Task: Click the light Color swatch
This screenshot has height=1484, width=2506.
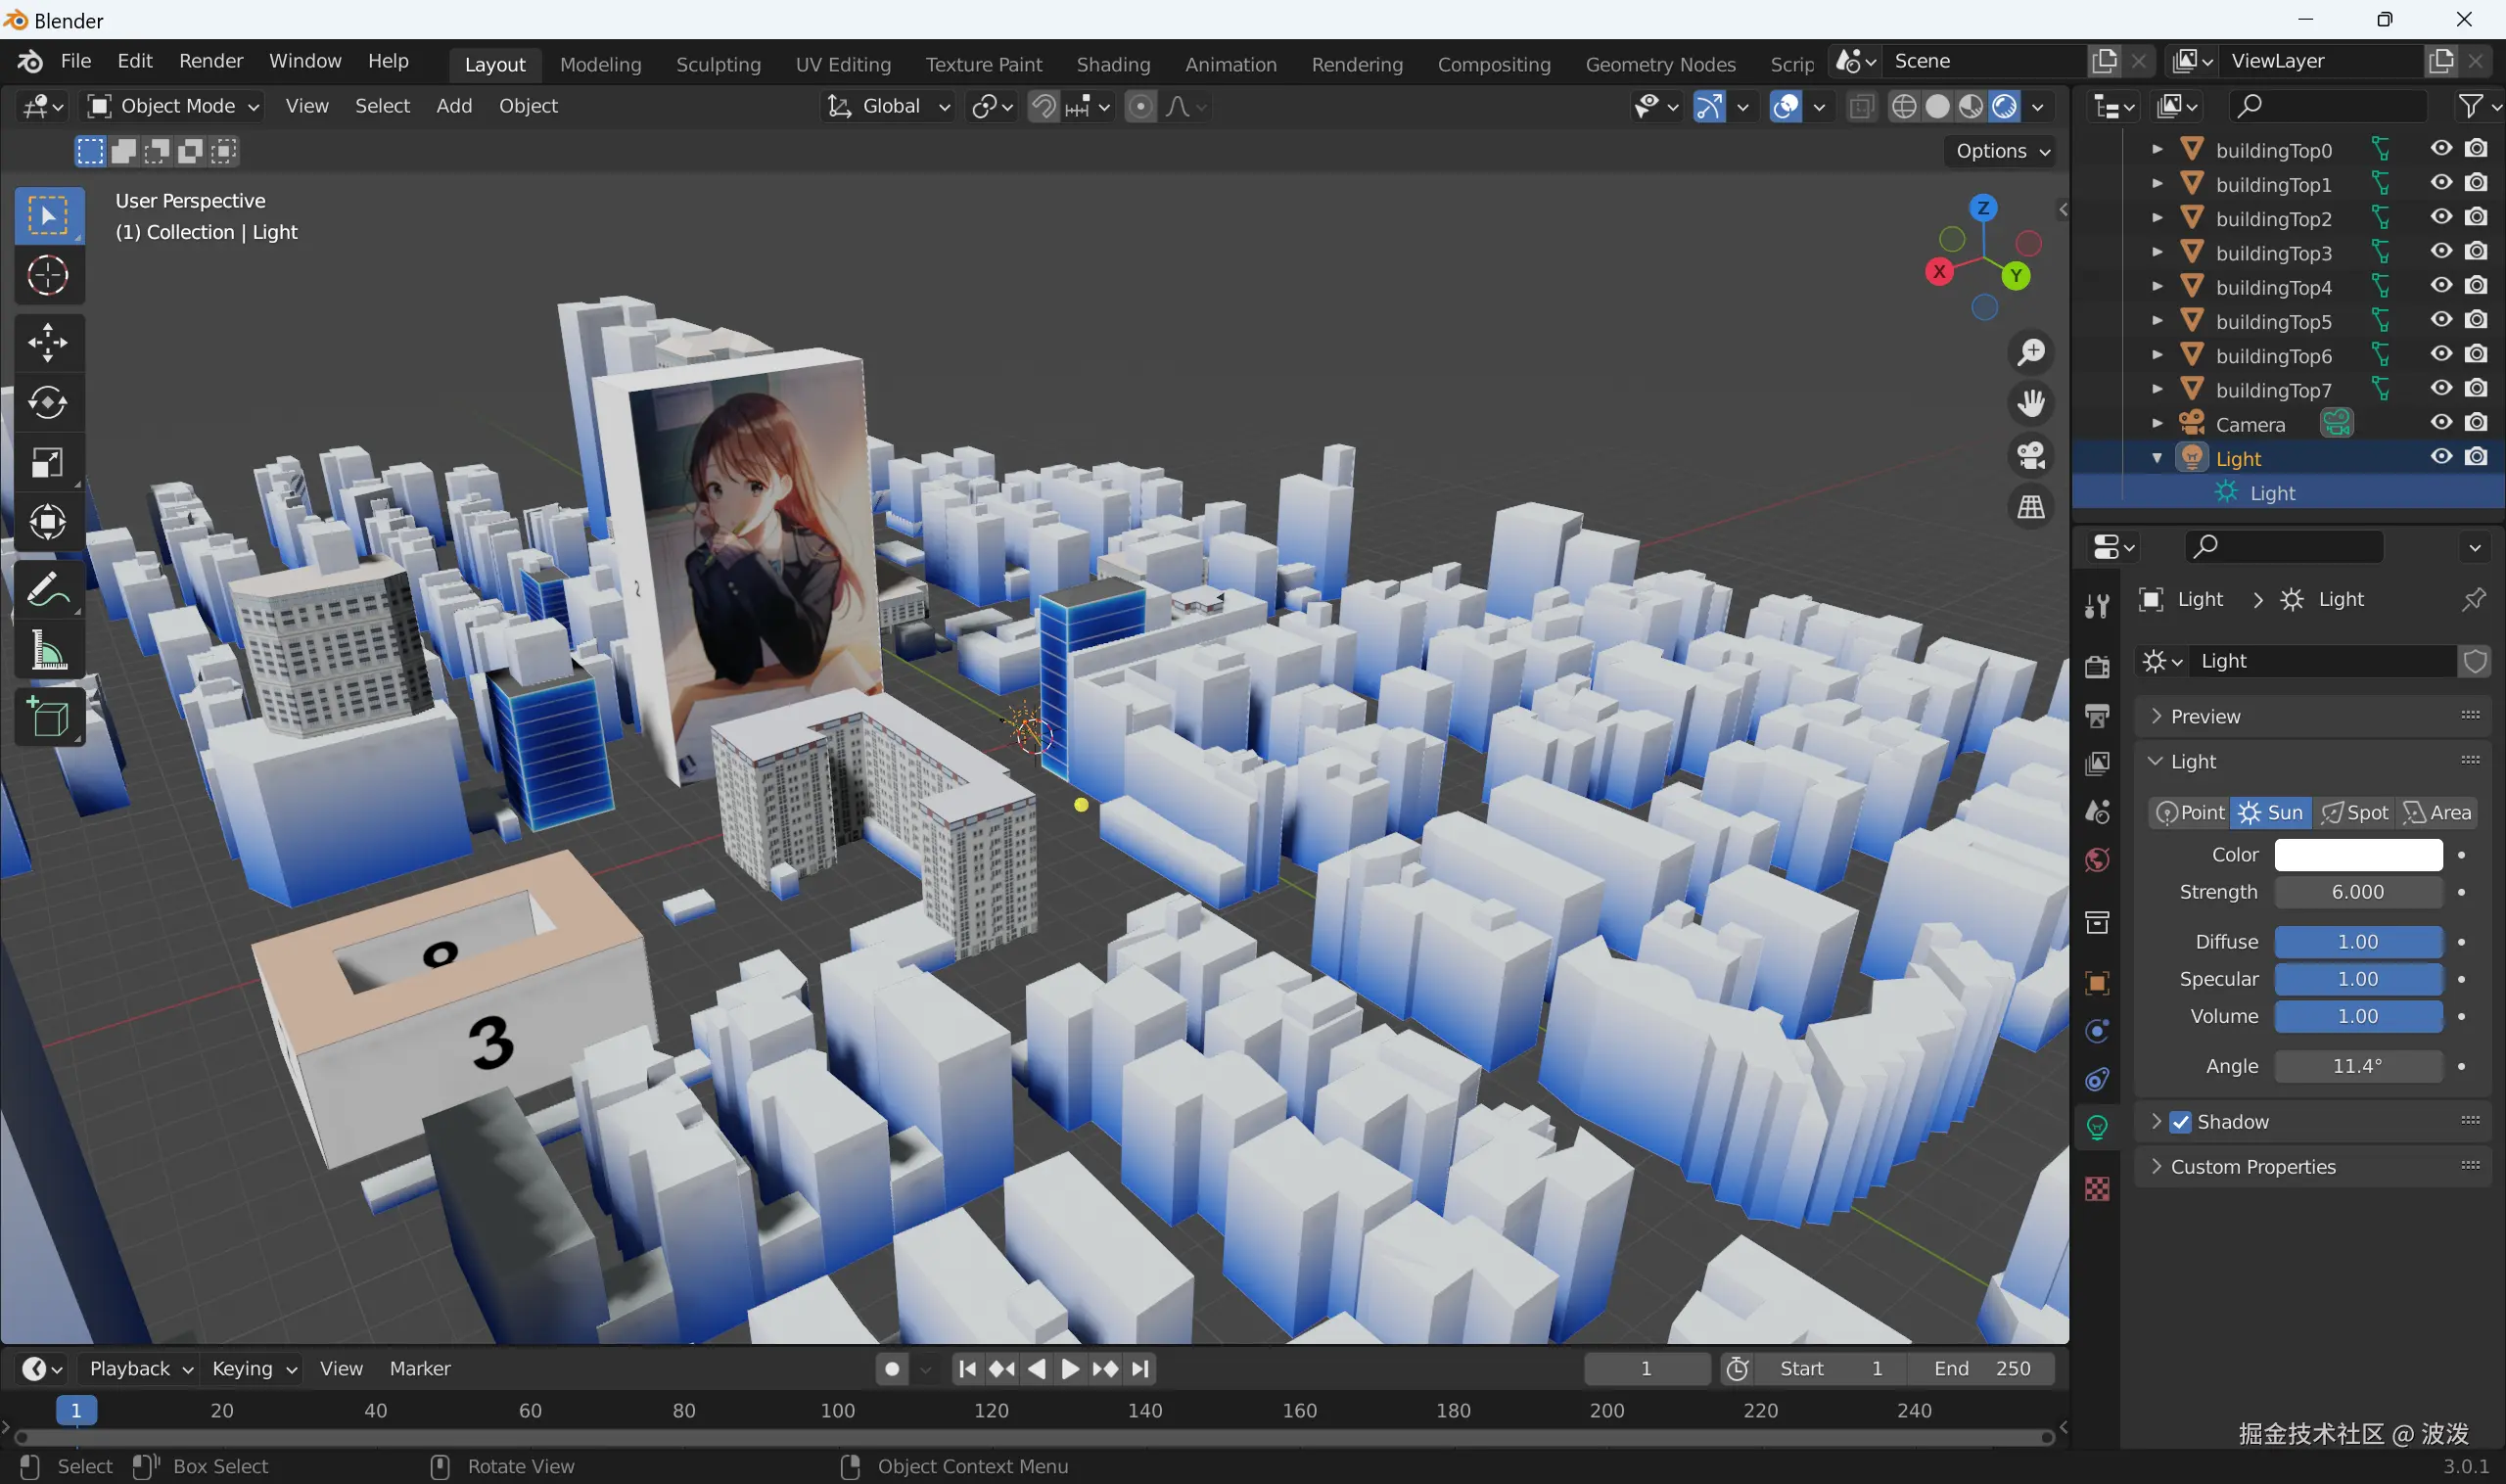Action: (x=2358, y=854)
